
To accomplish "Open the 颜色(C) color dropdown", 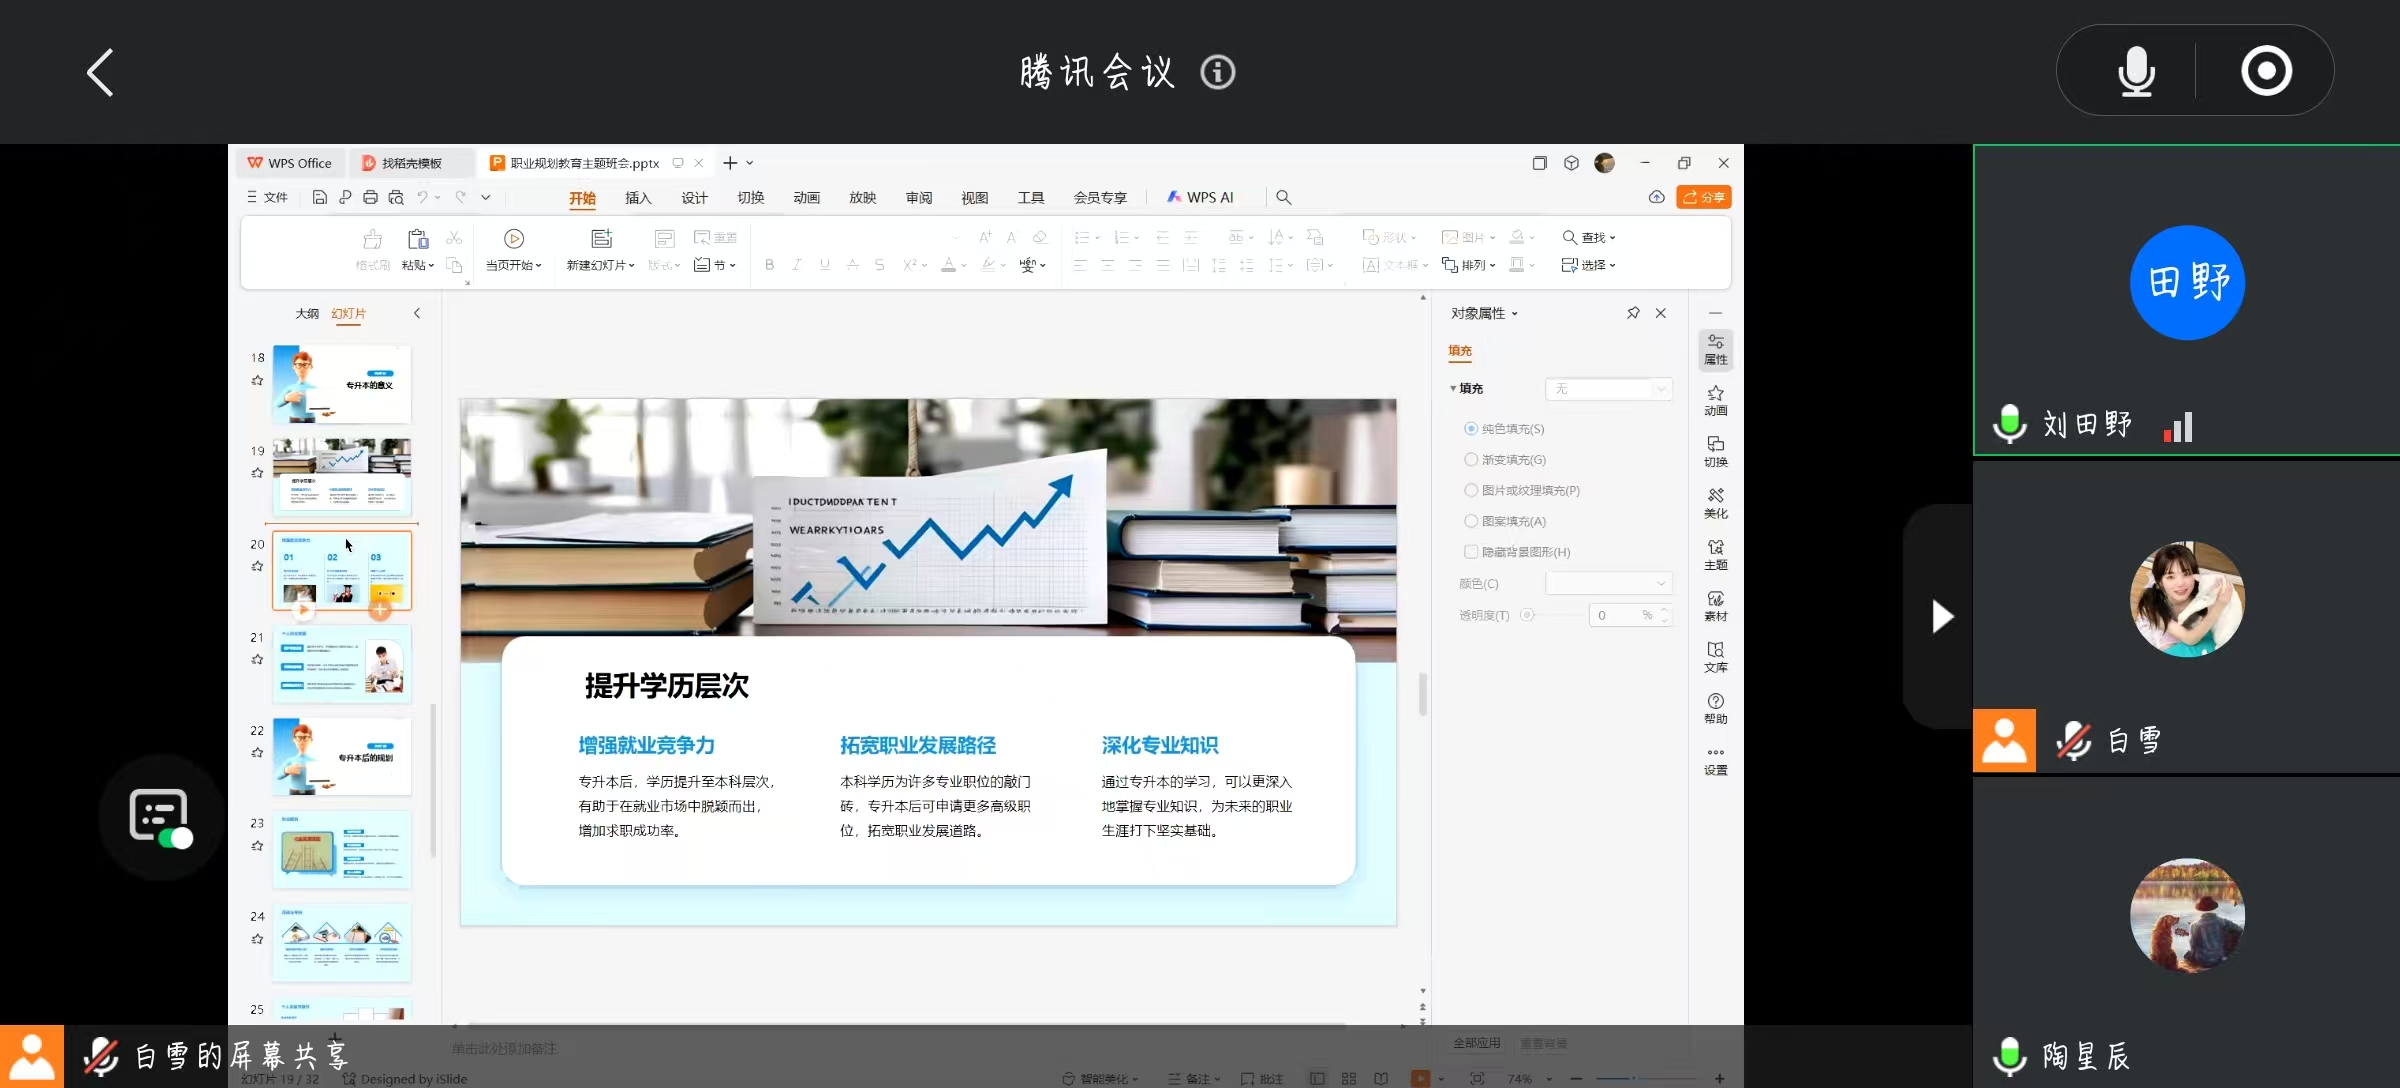I will (x=1609, y=583).
